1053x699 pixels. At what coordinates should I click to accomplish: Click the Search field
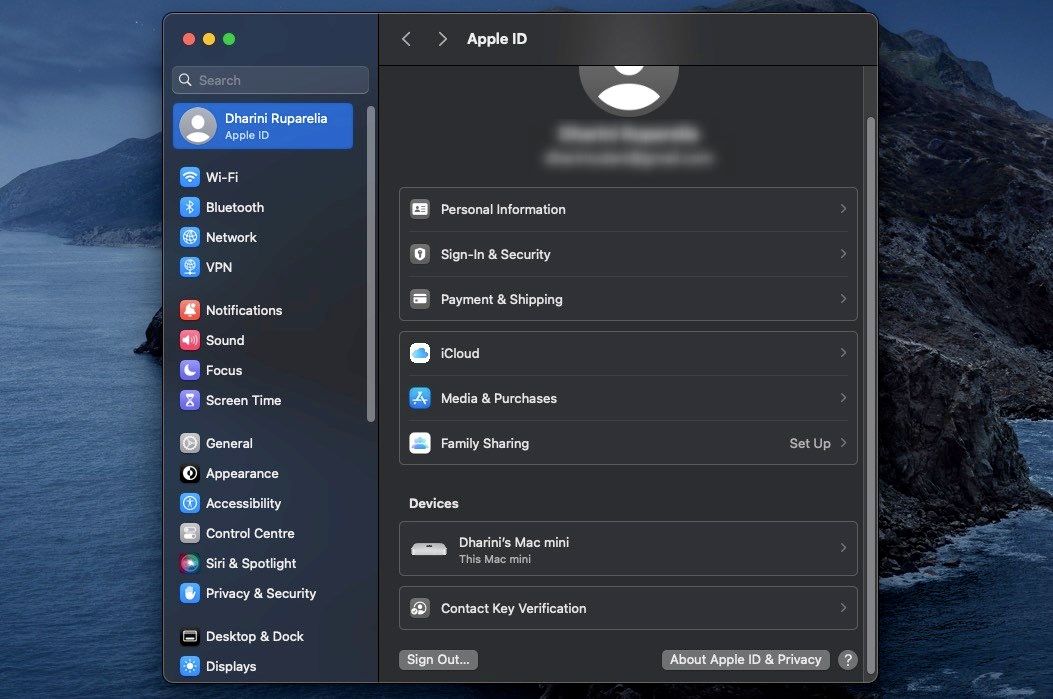tap(270, 80)
